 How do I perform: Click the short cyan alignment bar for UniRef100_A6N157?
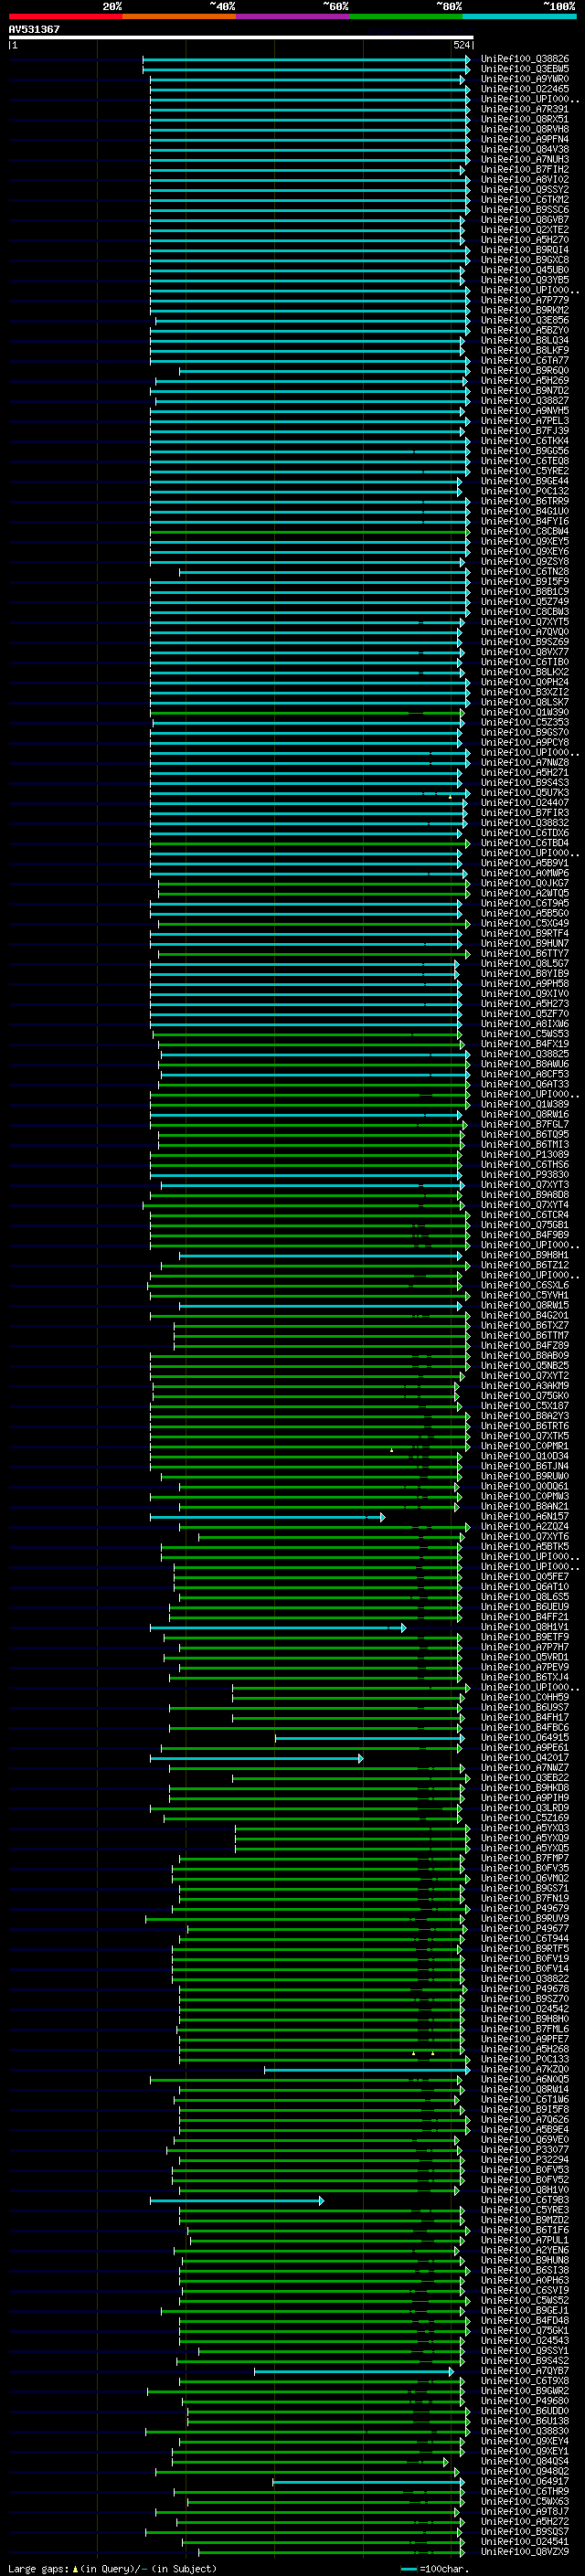(x=268, y=1517)
